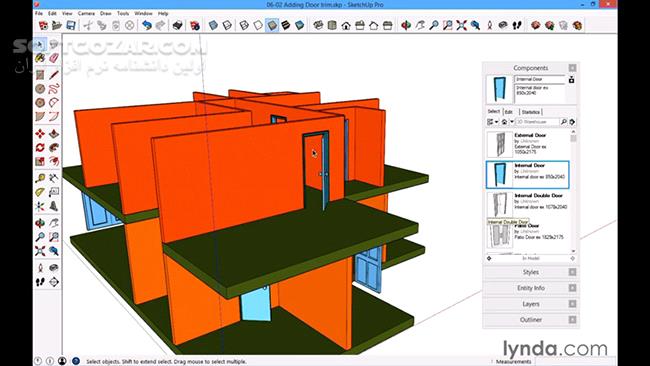Expand the Outliner panel
The height and width of the screenshot is (366, 650).
tap(531, 320)
